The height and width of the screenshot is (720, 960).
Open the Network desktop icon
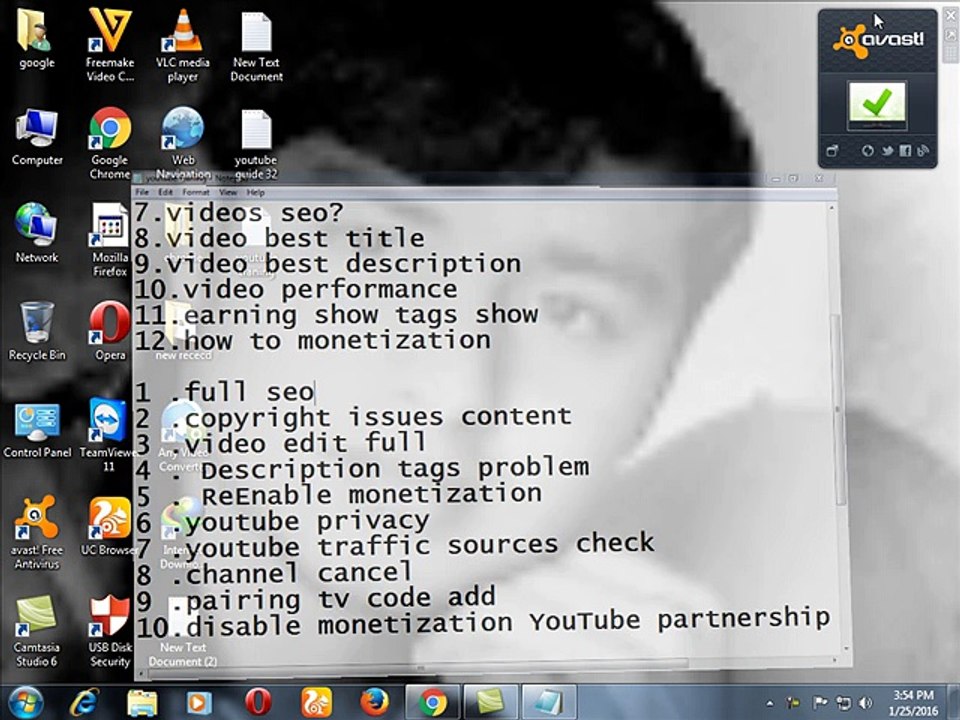click(x=37, y=233)
